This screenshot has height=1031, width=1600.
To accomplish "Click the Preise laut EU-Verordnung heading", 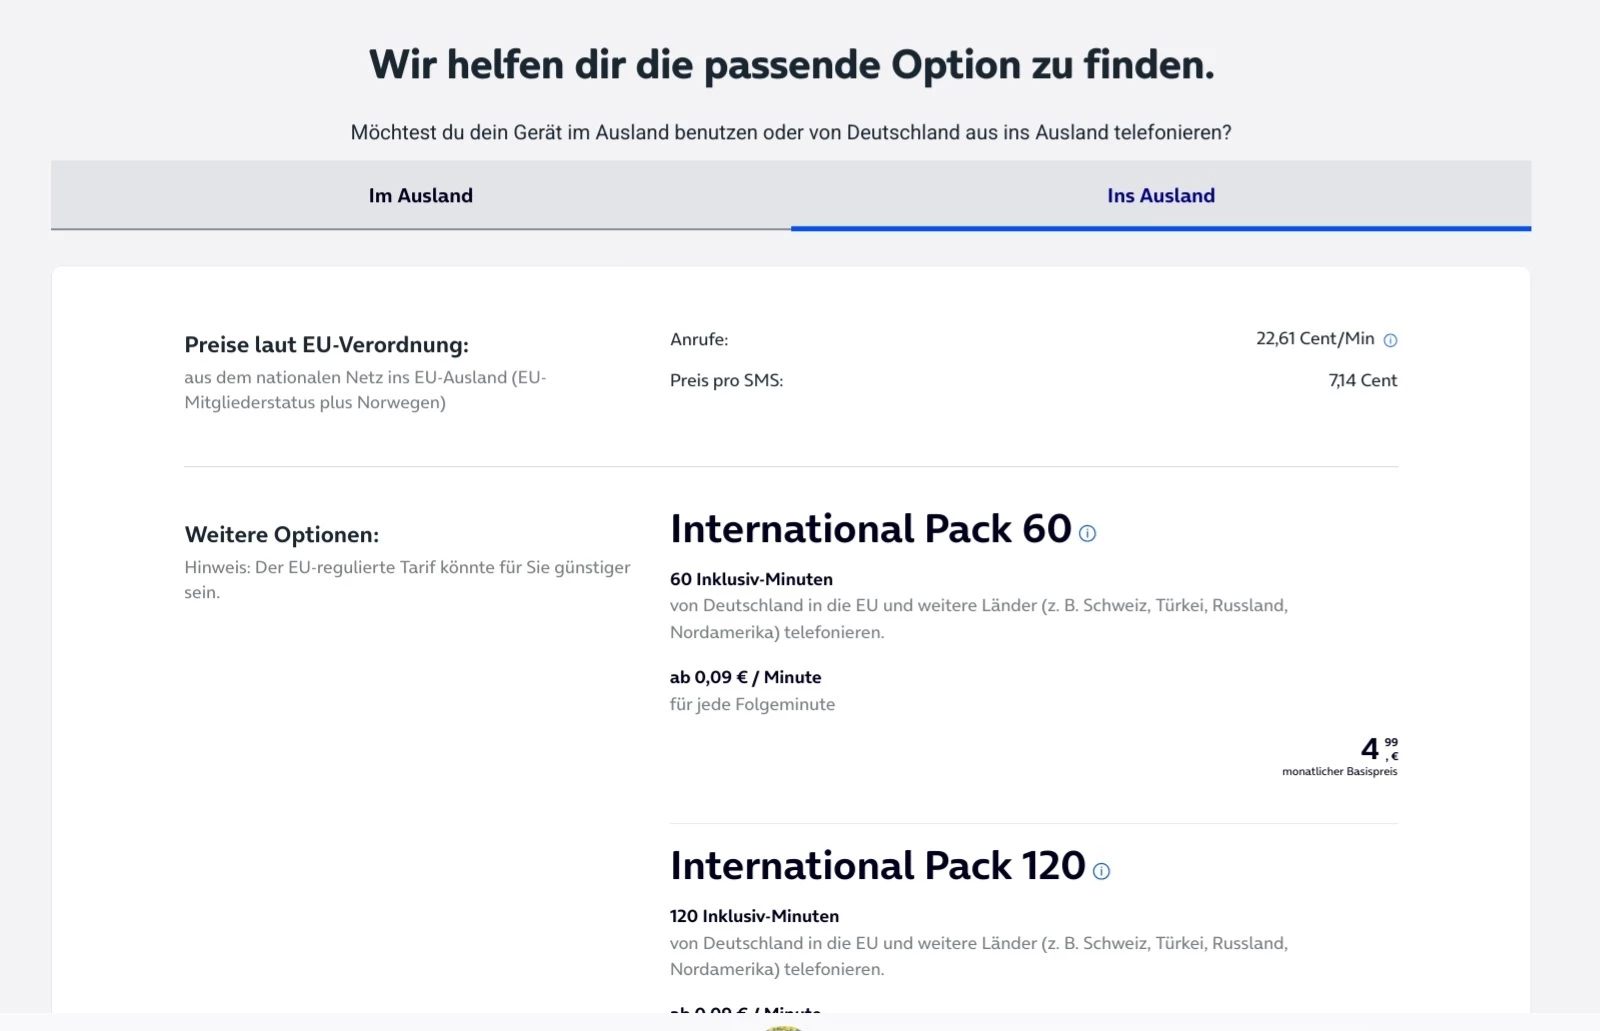I will (x=326, y=345).
